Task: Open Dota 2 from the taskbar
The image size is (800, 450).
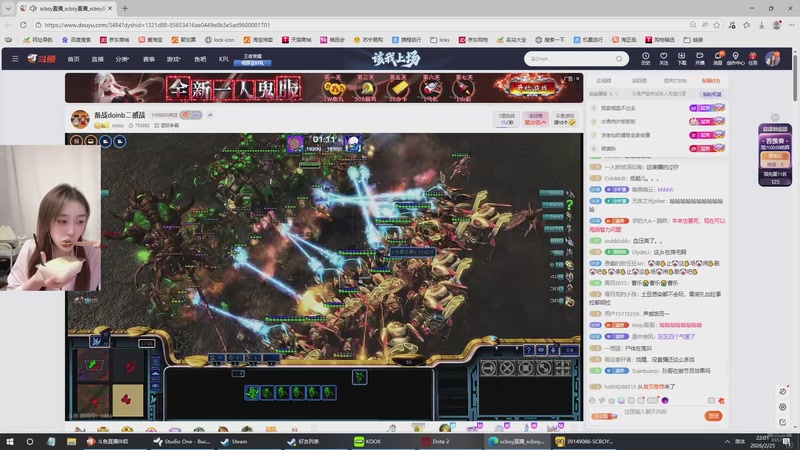Action: [435, 441]
